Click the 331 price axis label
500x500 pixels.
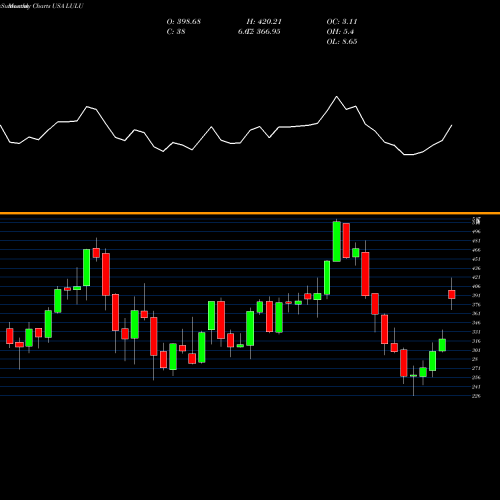(477, 332)
